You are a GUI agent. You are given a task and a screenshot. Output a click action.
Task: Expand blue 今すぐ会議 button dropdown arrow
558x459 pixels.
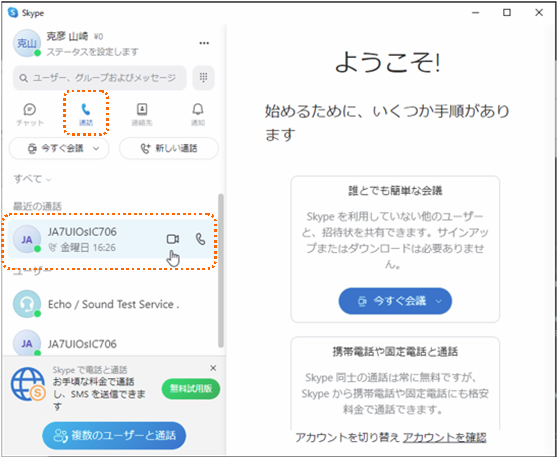[x=439, y=301]
